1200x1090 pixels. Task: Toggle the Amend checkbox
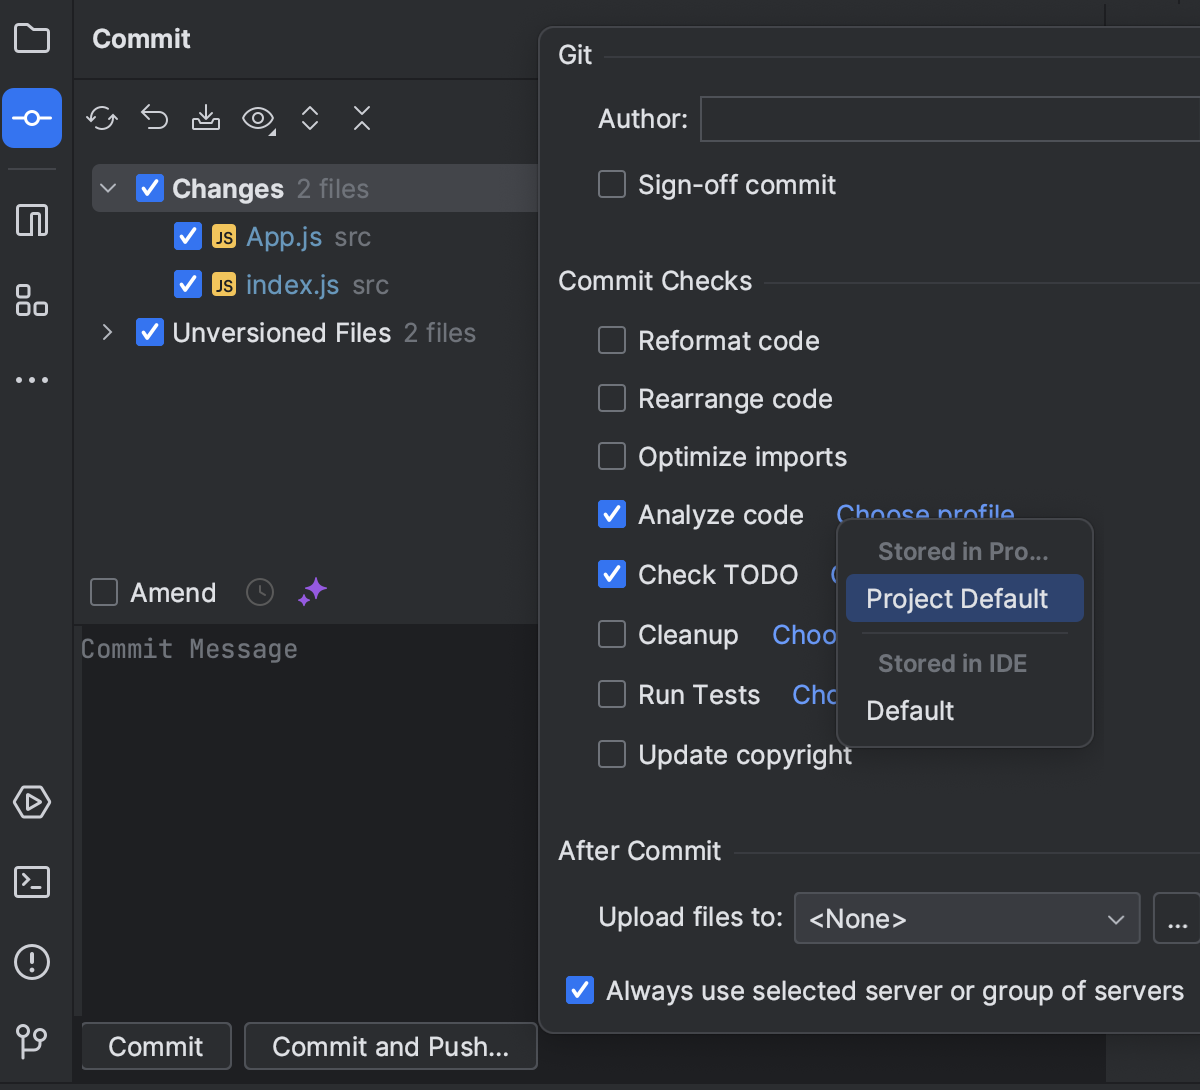[103, 592]
